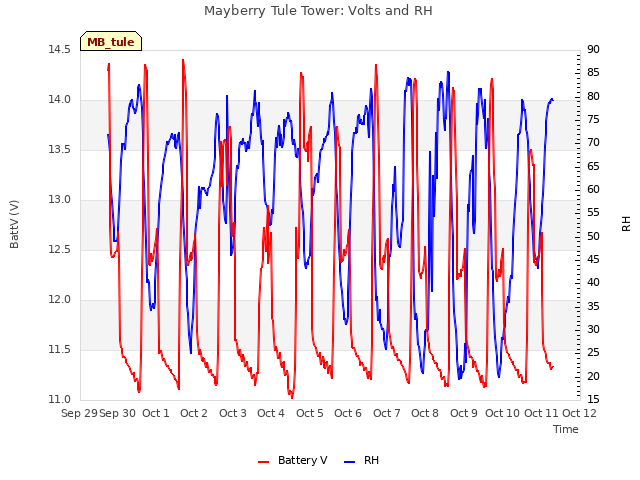Viewport: 640px width, 480px height.
Task: Click the 50 RH tick label
Action: click(593, 237)
